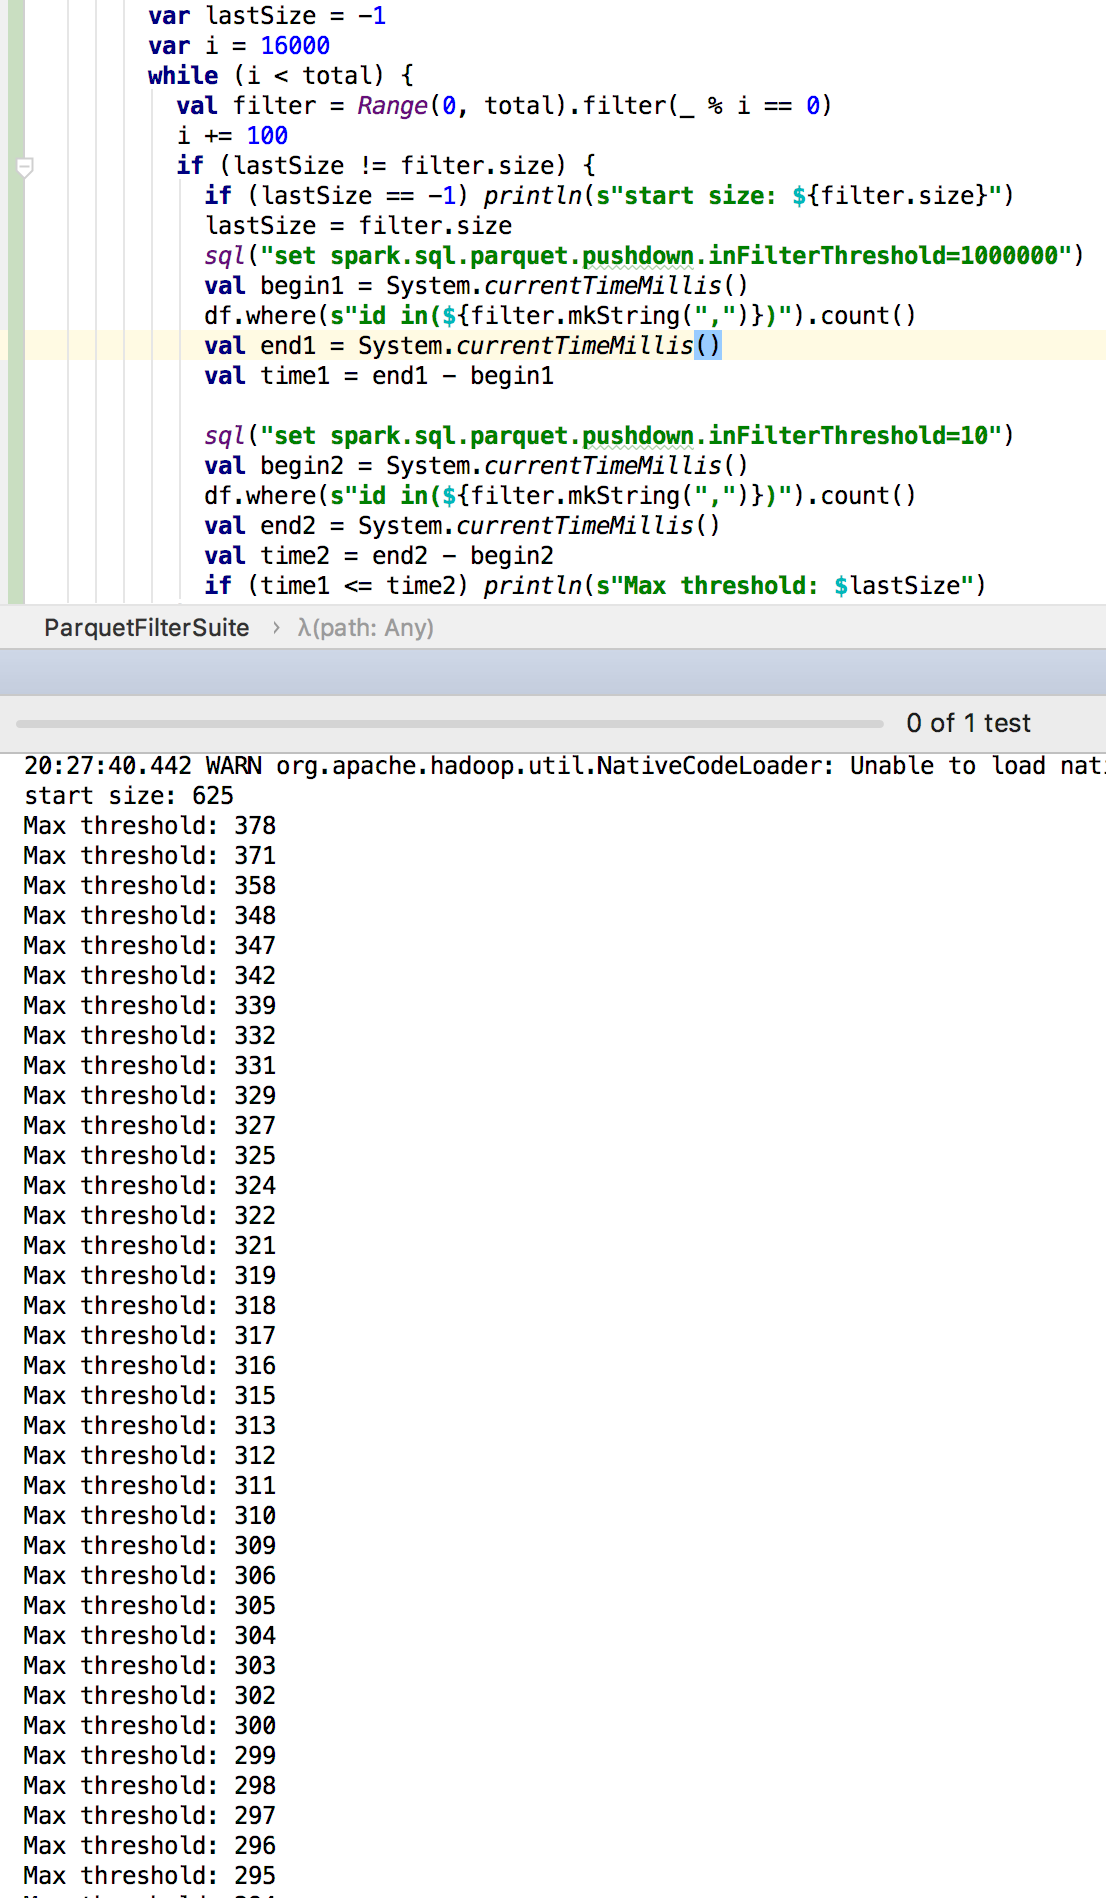Click the 'Max threshold: 296' output line

click(x=150, y=1846)
